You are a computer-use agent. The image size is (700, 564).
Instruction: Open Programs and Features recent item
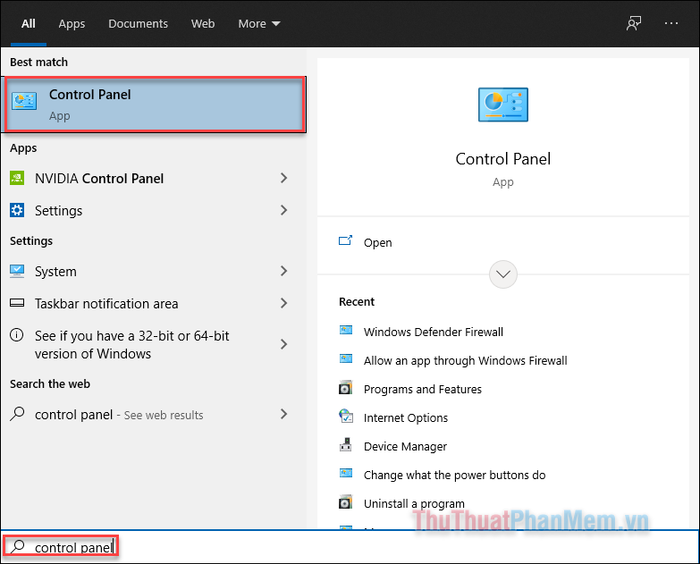(x=422, y=389)
